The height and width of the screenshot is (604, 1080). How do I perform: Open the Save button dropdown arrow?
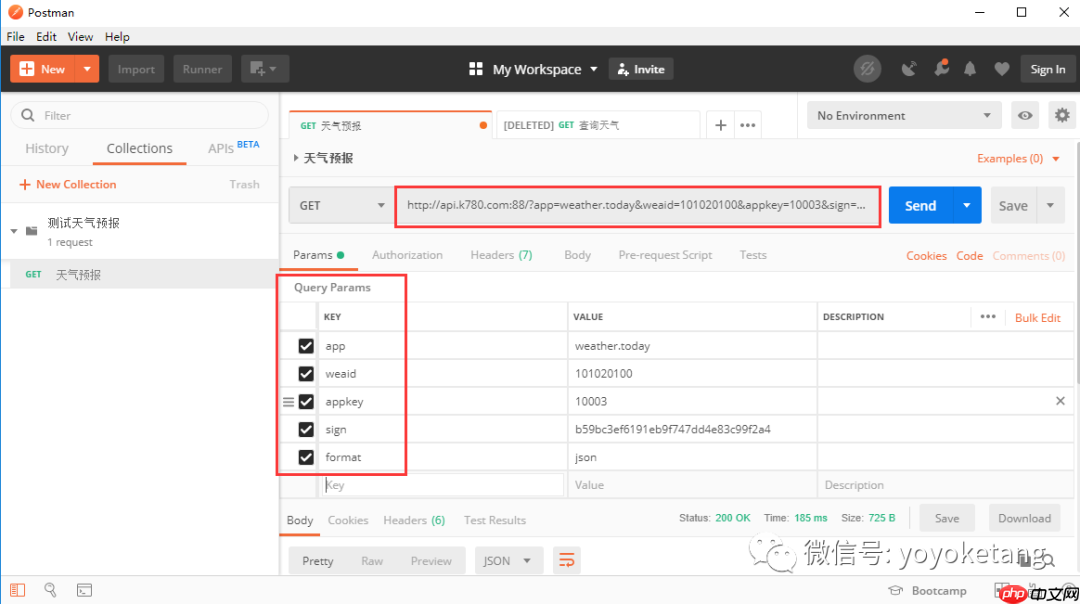(x=1050, y=205)
